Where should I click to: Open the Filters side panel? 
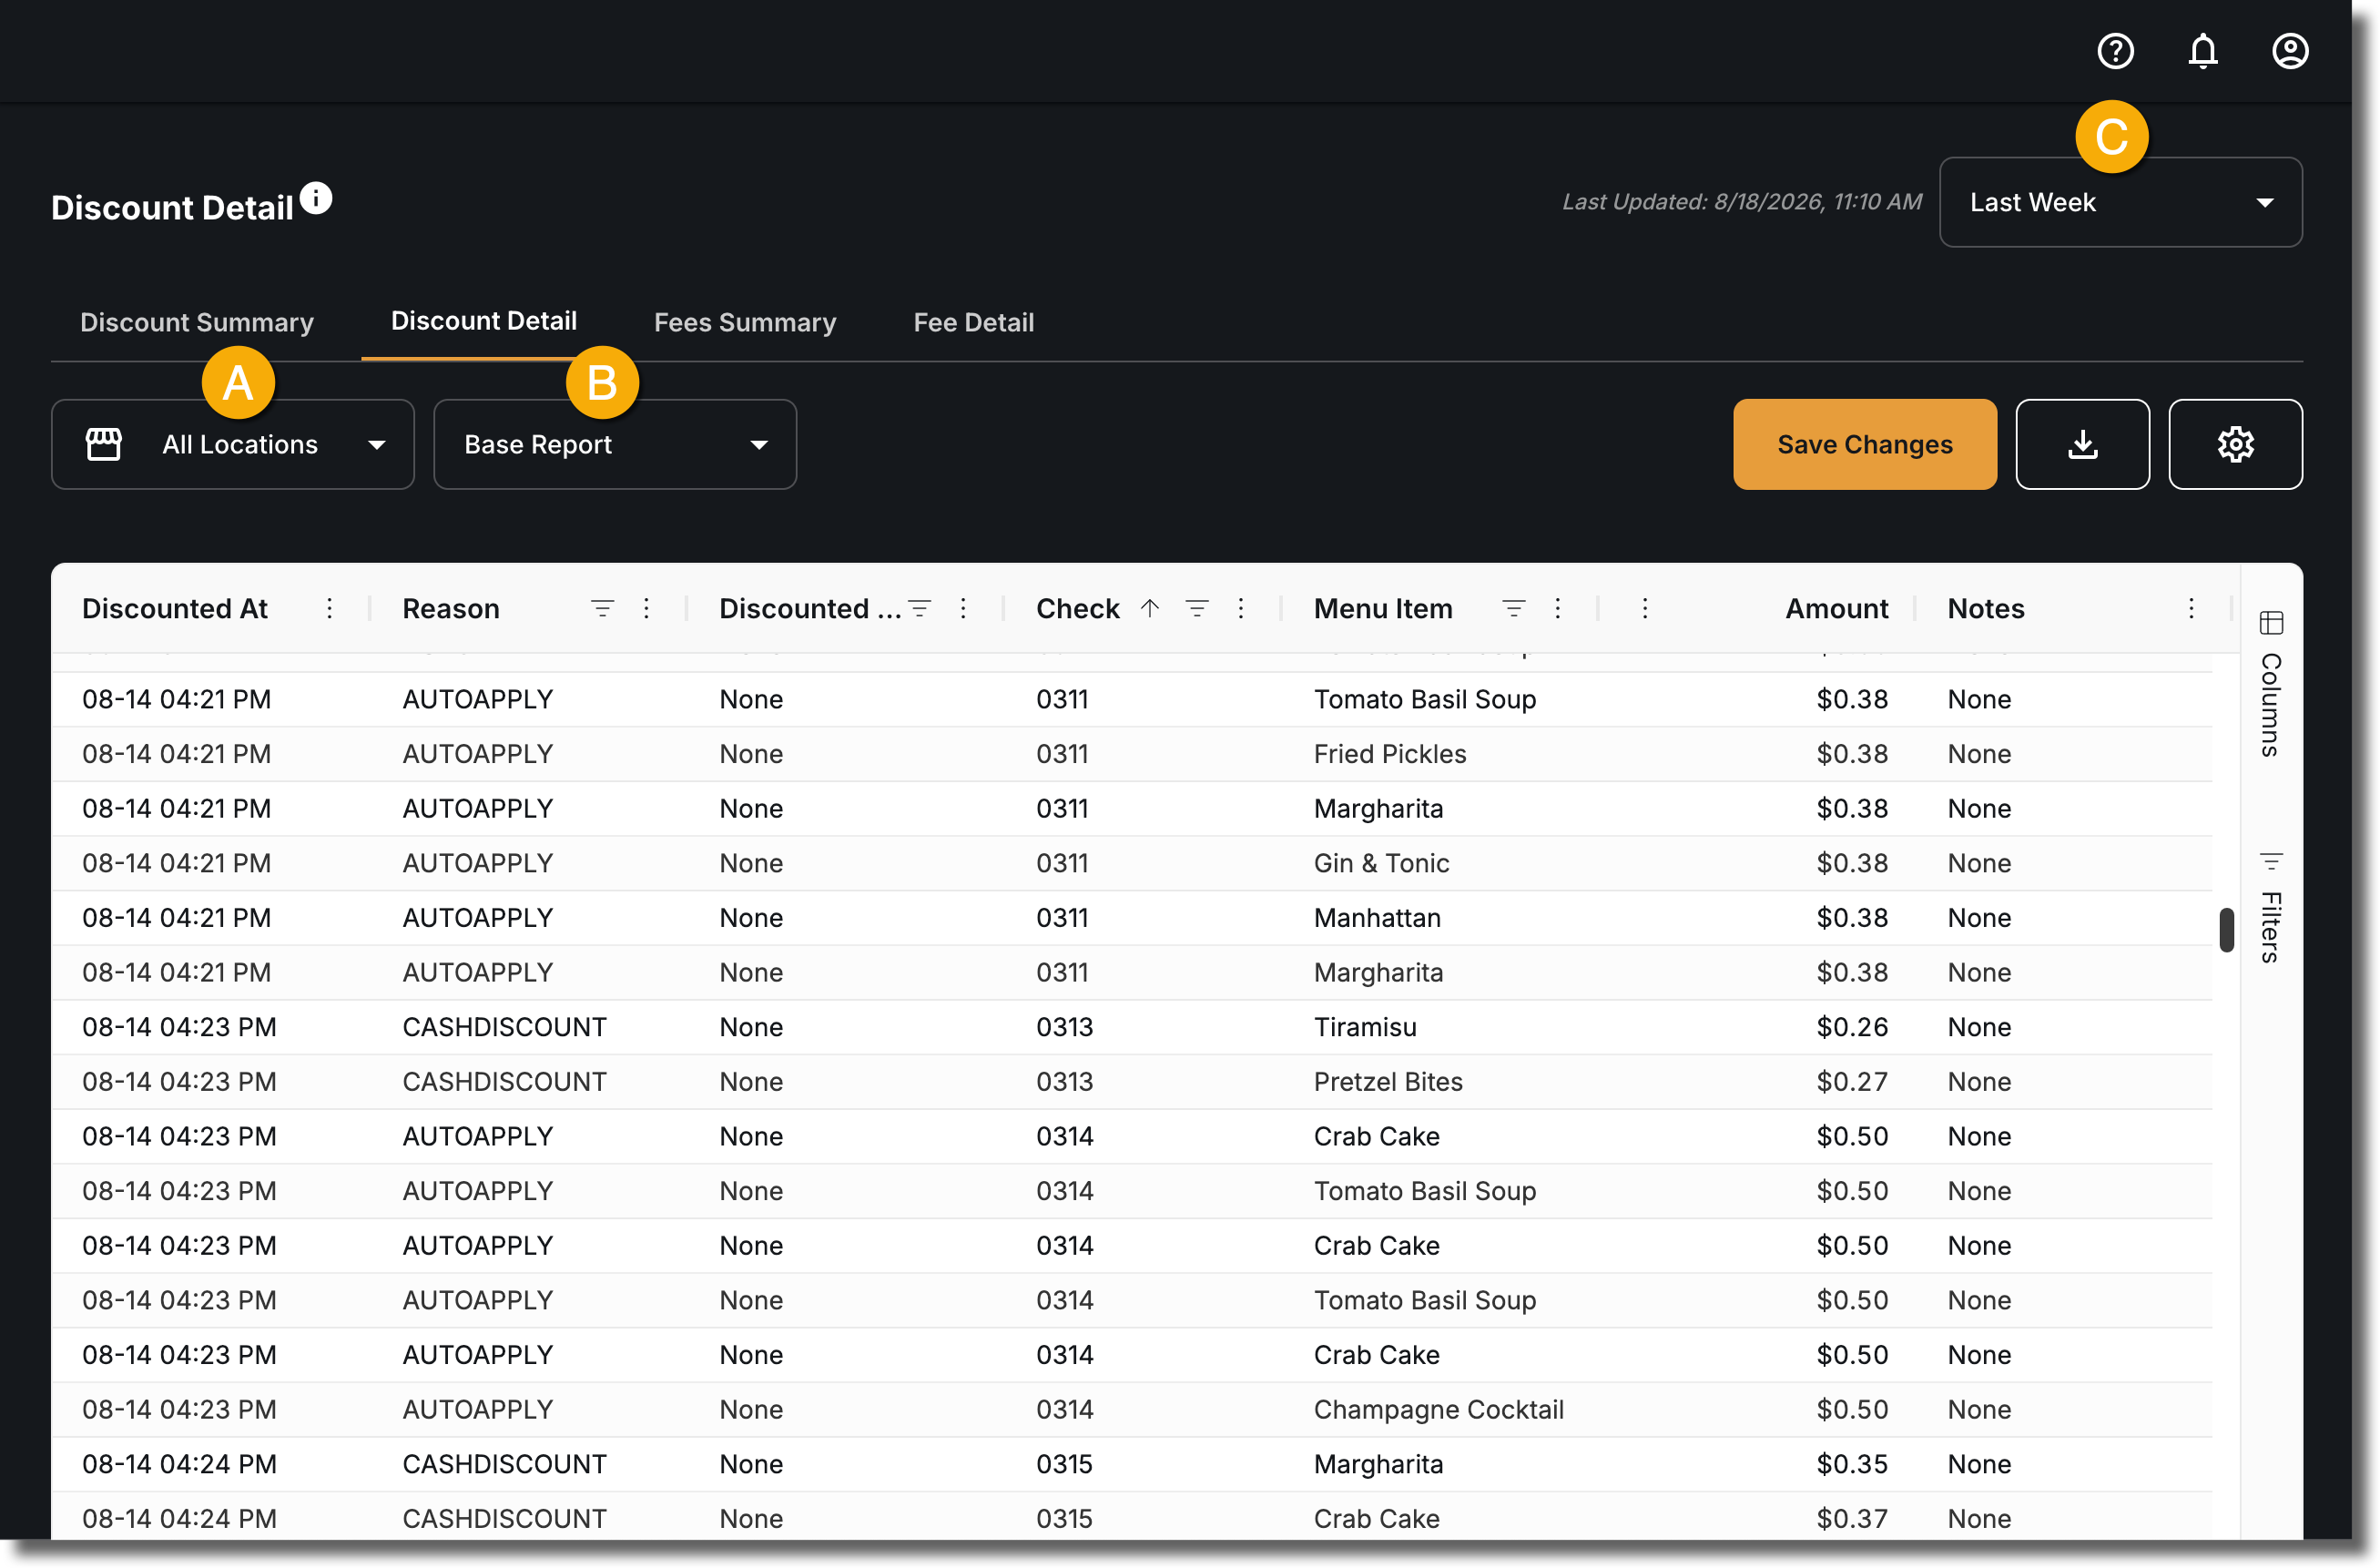[2271, 908]
